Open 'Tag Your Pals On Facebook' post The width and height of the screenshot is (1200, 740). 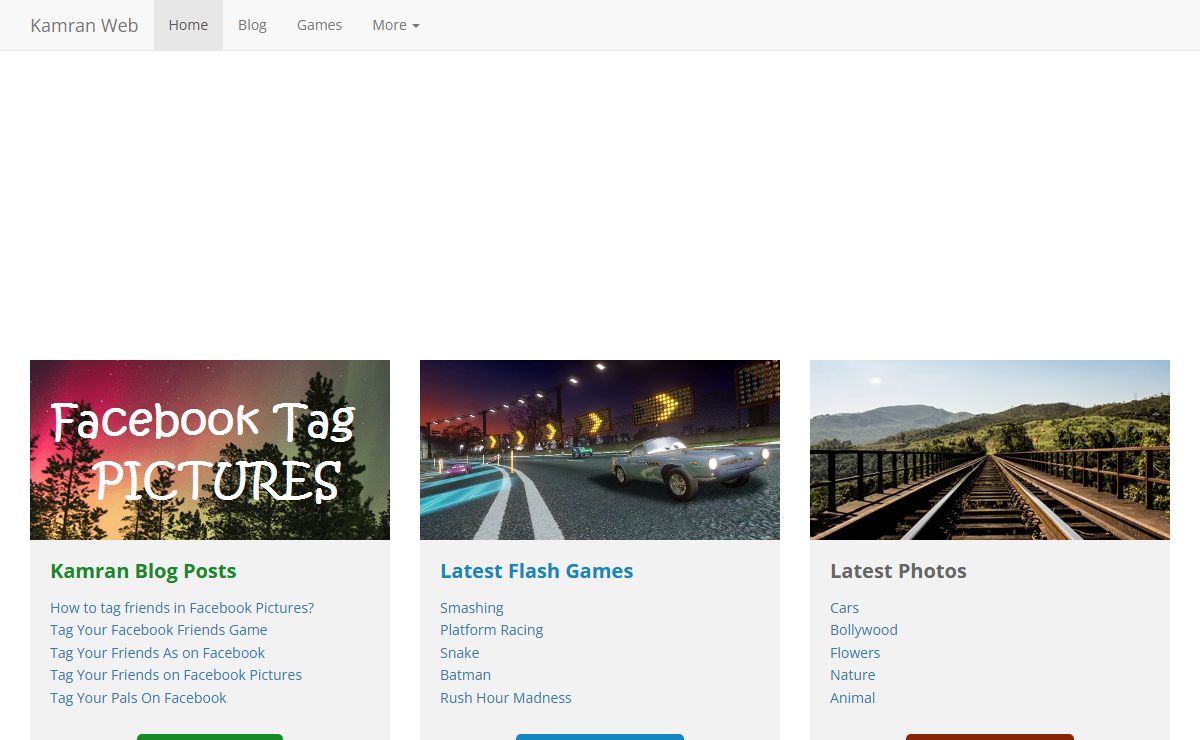point(138,698)
